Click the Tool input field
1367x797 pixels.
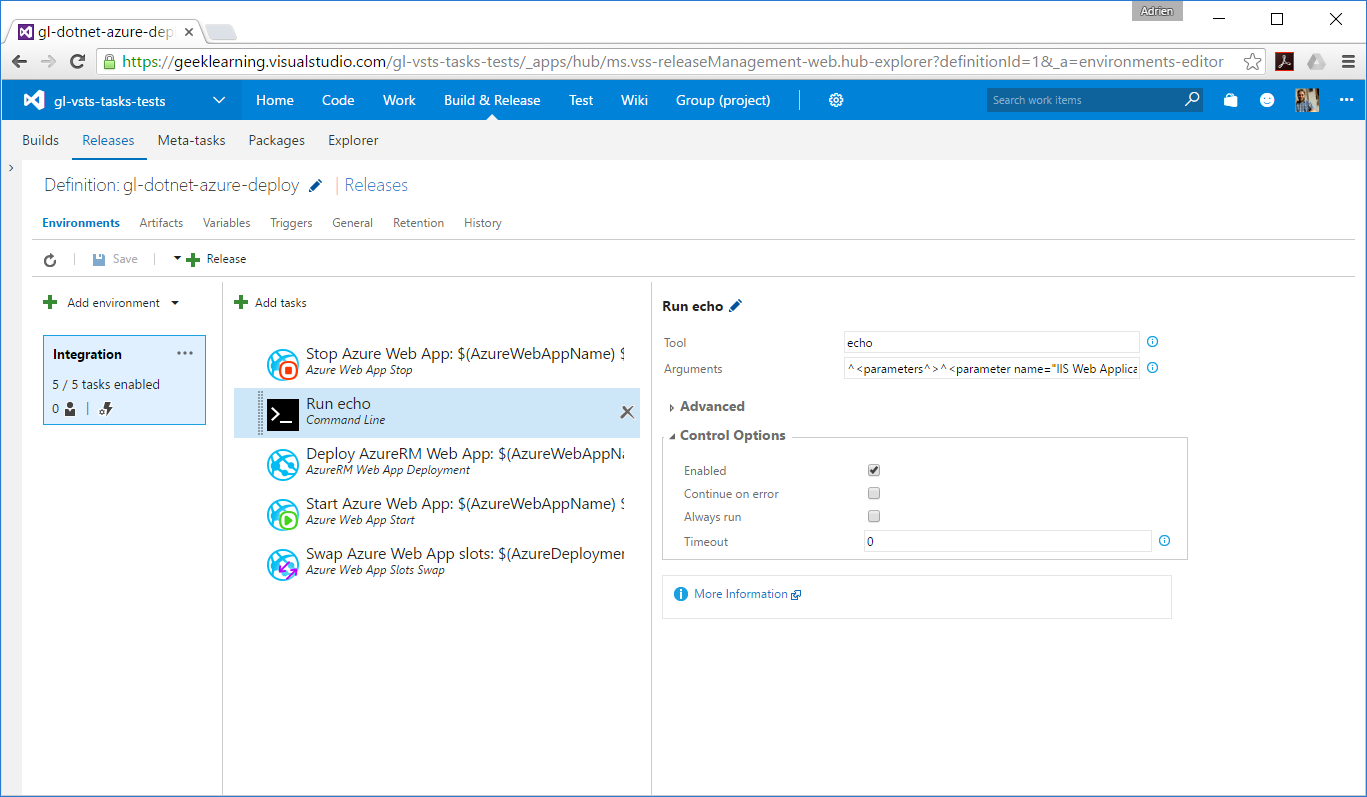[992, 342]
